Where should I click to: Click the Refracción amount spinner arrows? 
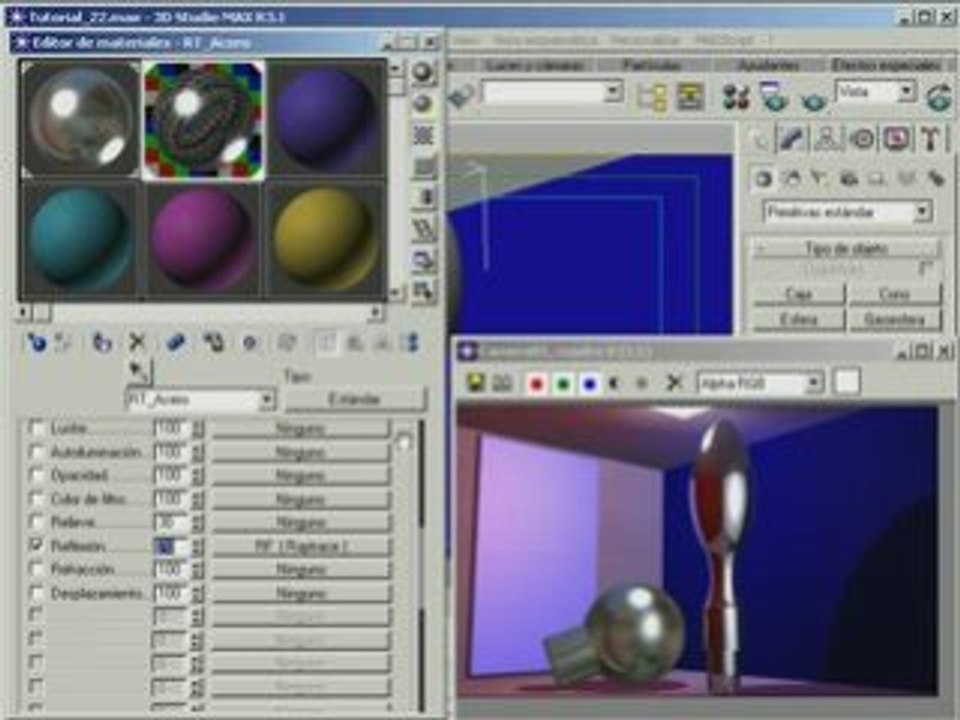coord(197,570)
